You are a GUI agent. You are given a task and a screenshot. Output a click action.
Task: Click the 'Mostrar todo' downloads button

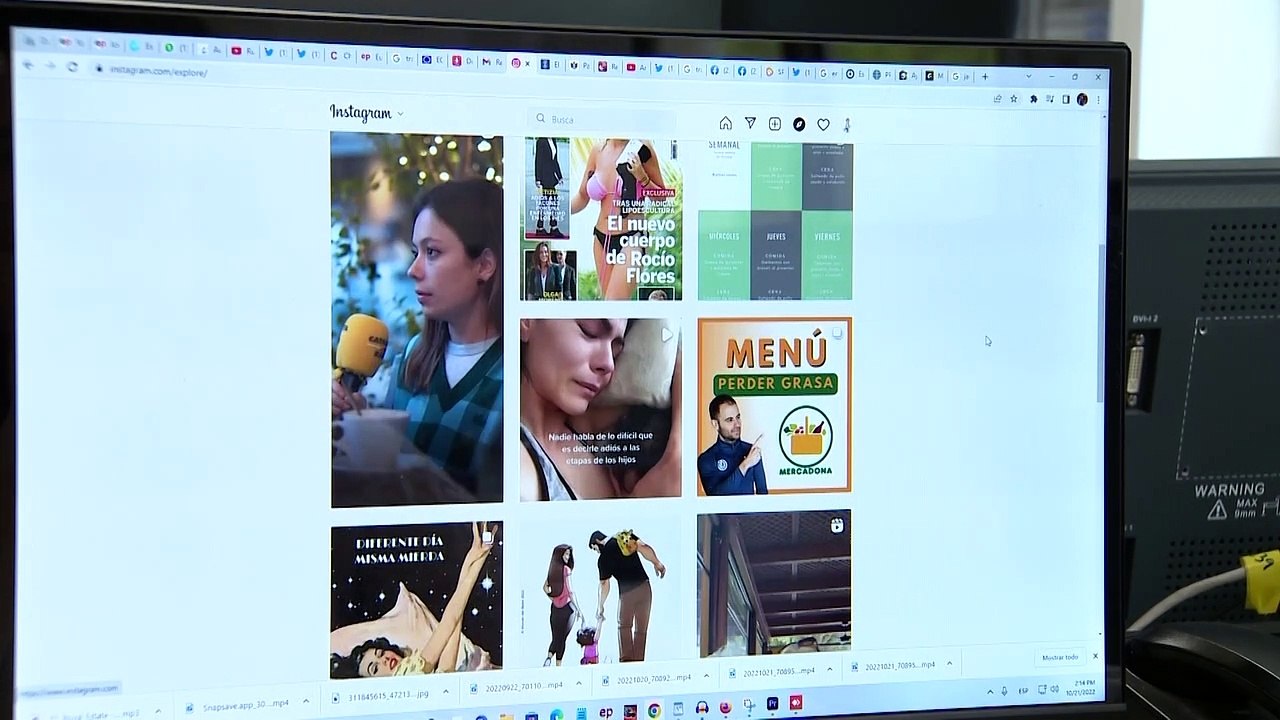pyautogui.click(x=1060, y=658)
